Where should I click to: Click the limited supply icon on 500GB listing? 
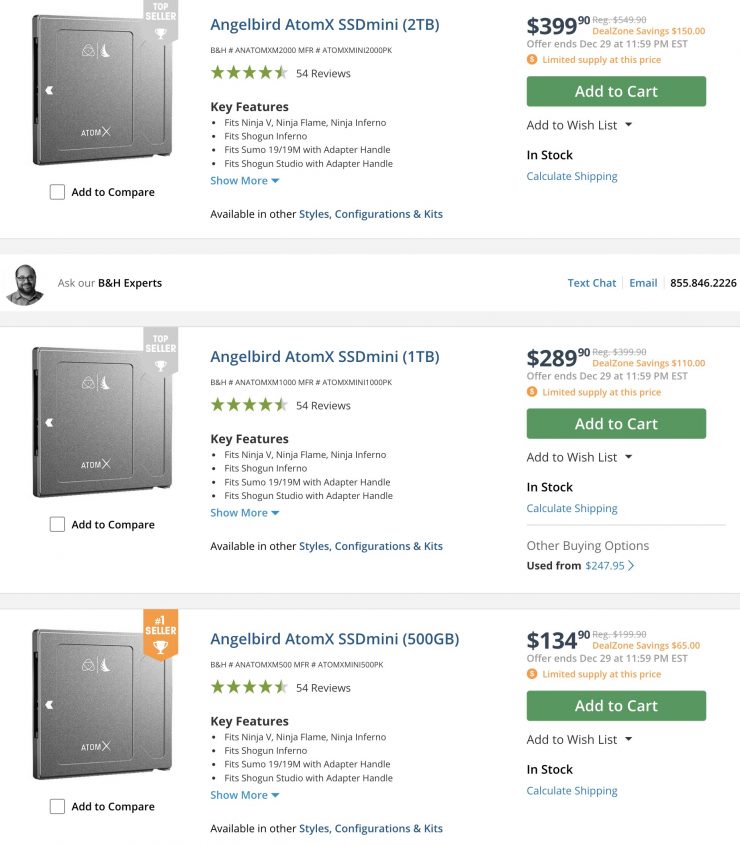point(532,674)
